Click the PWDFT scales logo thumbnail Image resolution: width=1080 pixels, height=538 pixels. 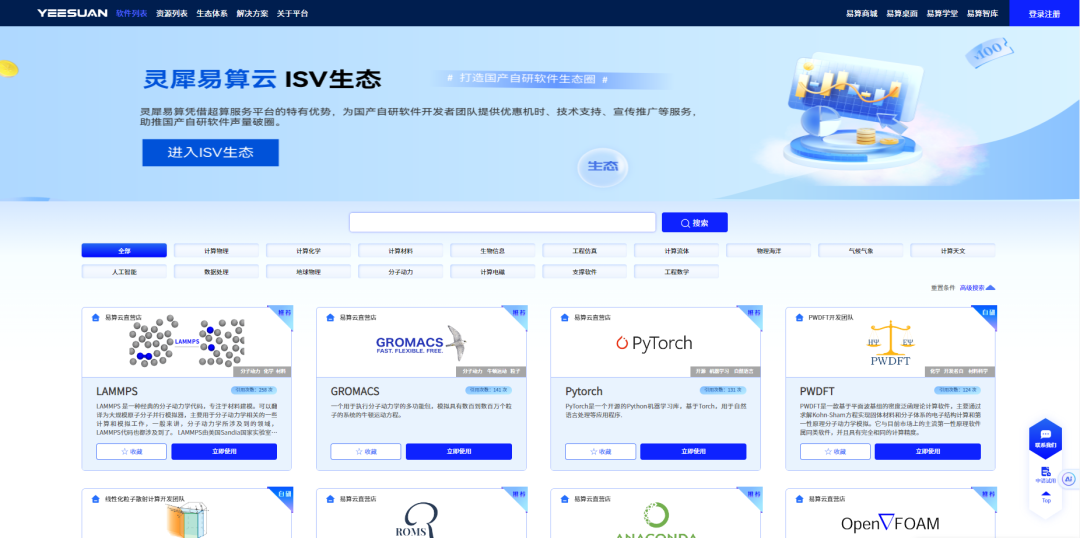[x=890, y=343]
